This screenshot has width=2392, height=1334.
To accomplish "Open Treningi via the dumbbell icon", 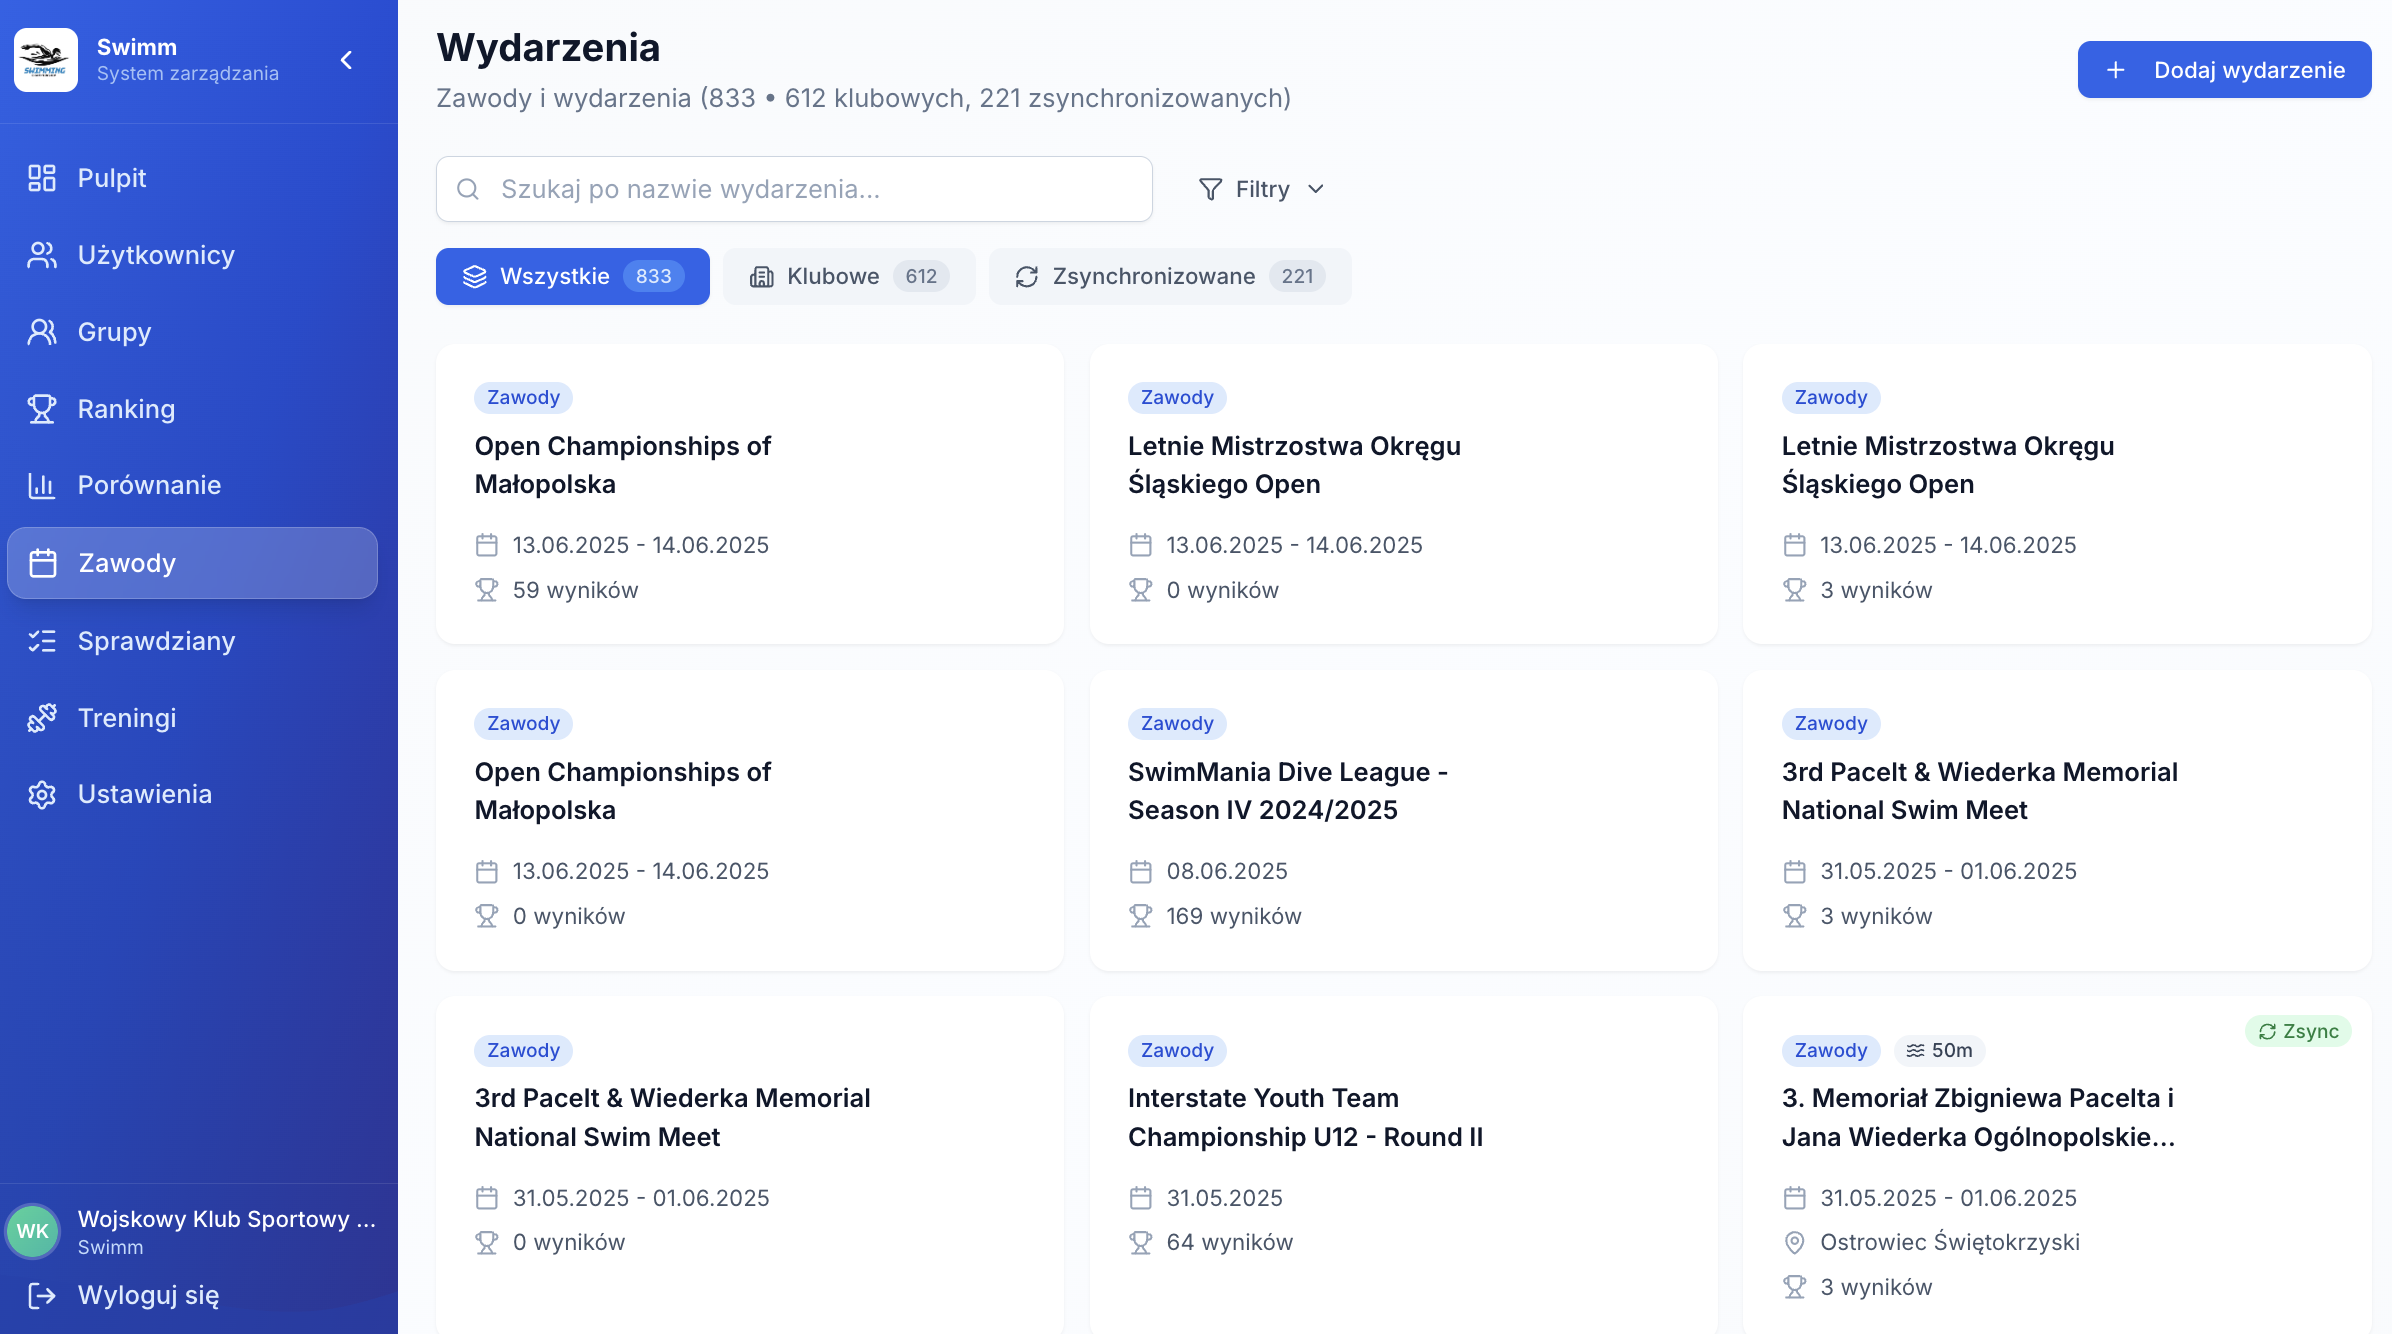I will point(41,717).
